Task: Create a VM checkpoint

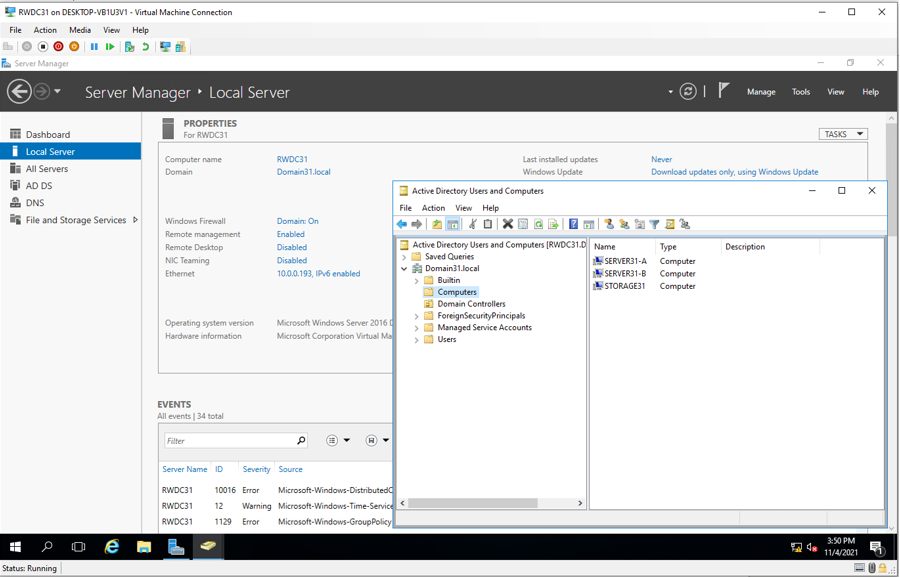Action: coord(130,47)
